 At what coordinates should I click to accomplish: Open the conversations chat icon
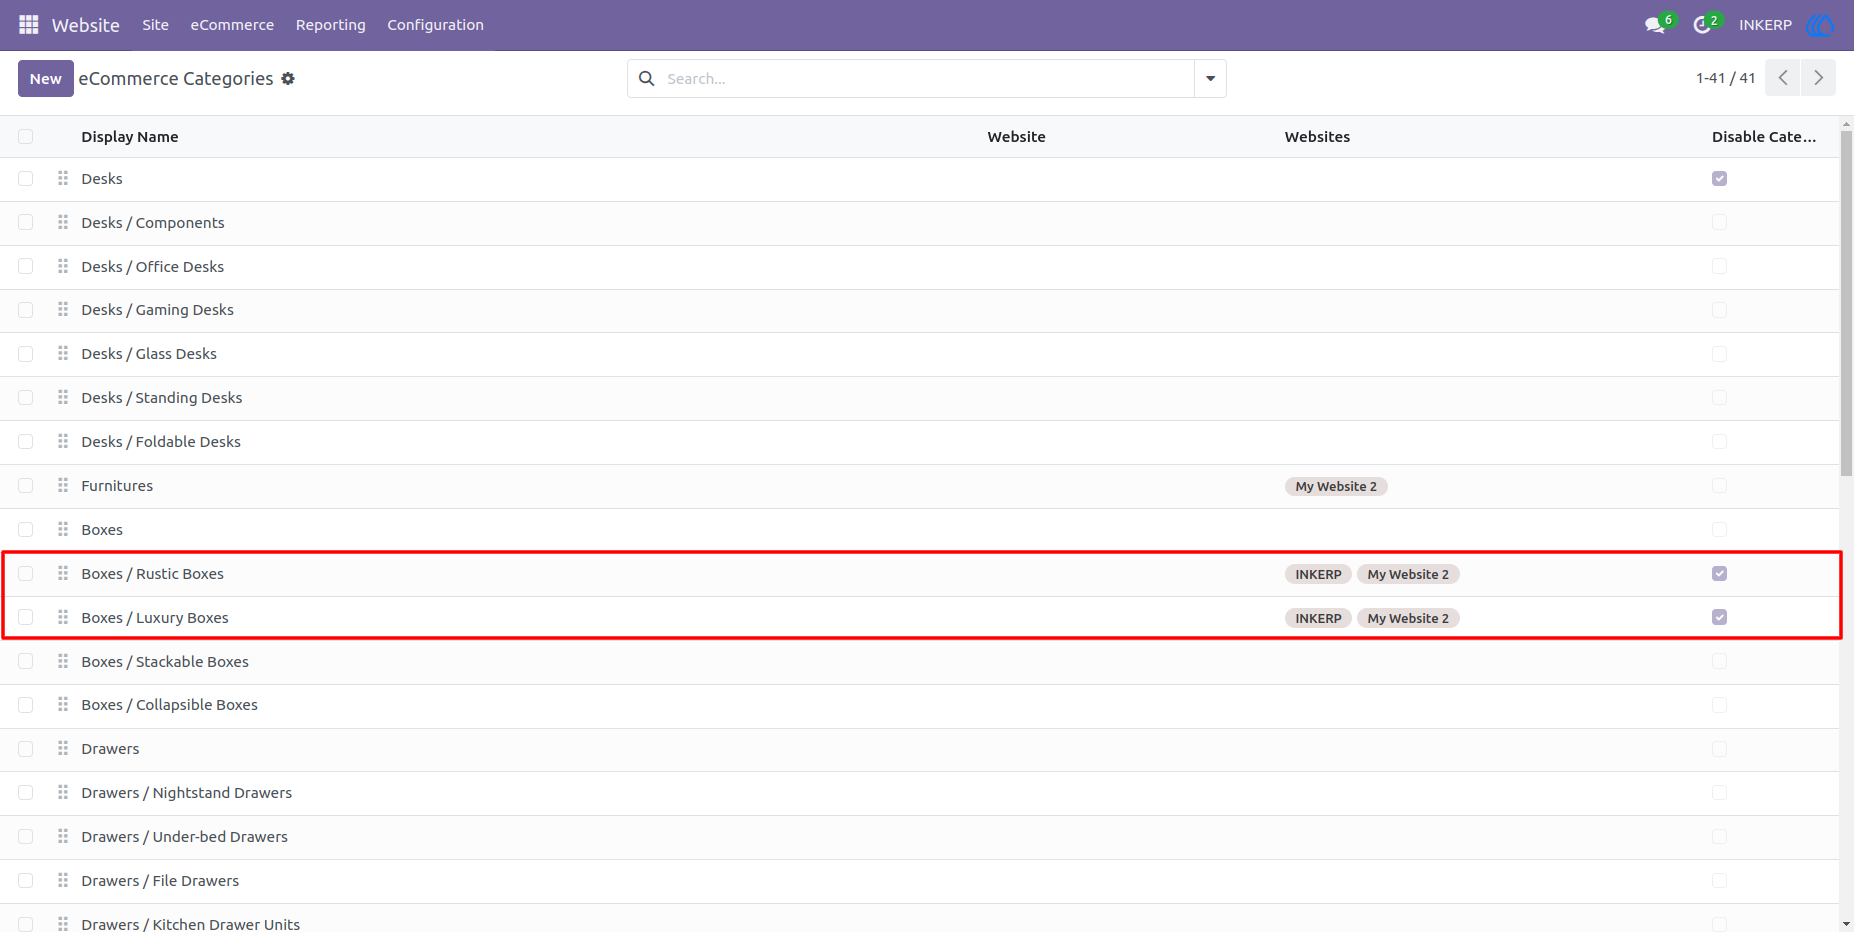(1655, 25)
